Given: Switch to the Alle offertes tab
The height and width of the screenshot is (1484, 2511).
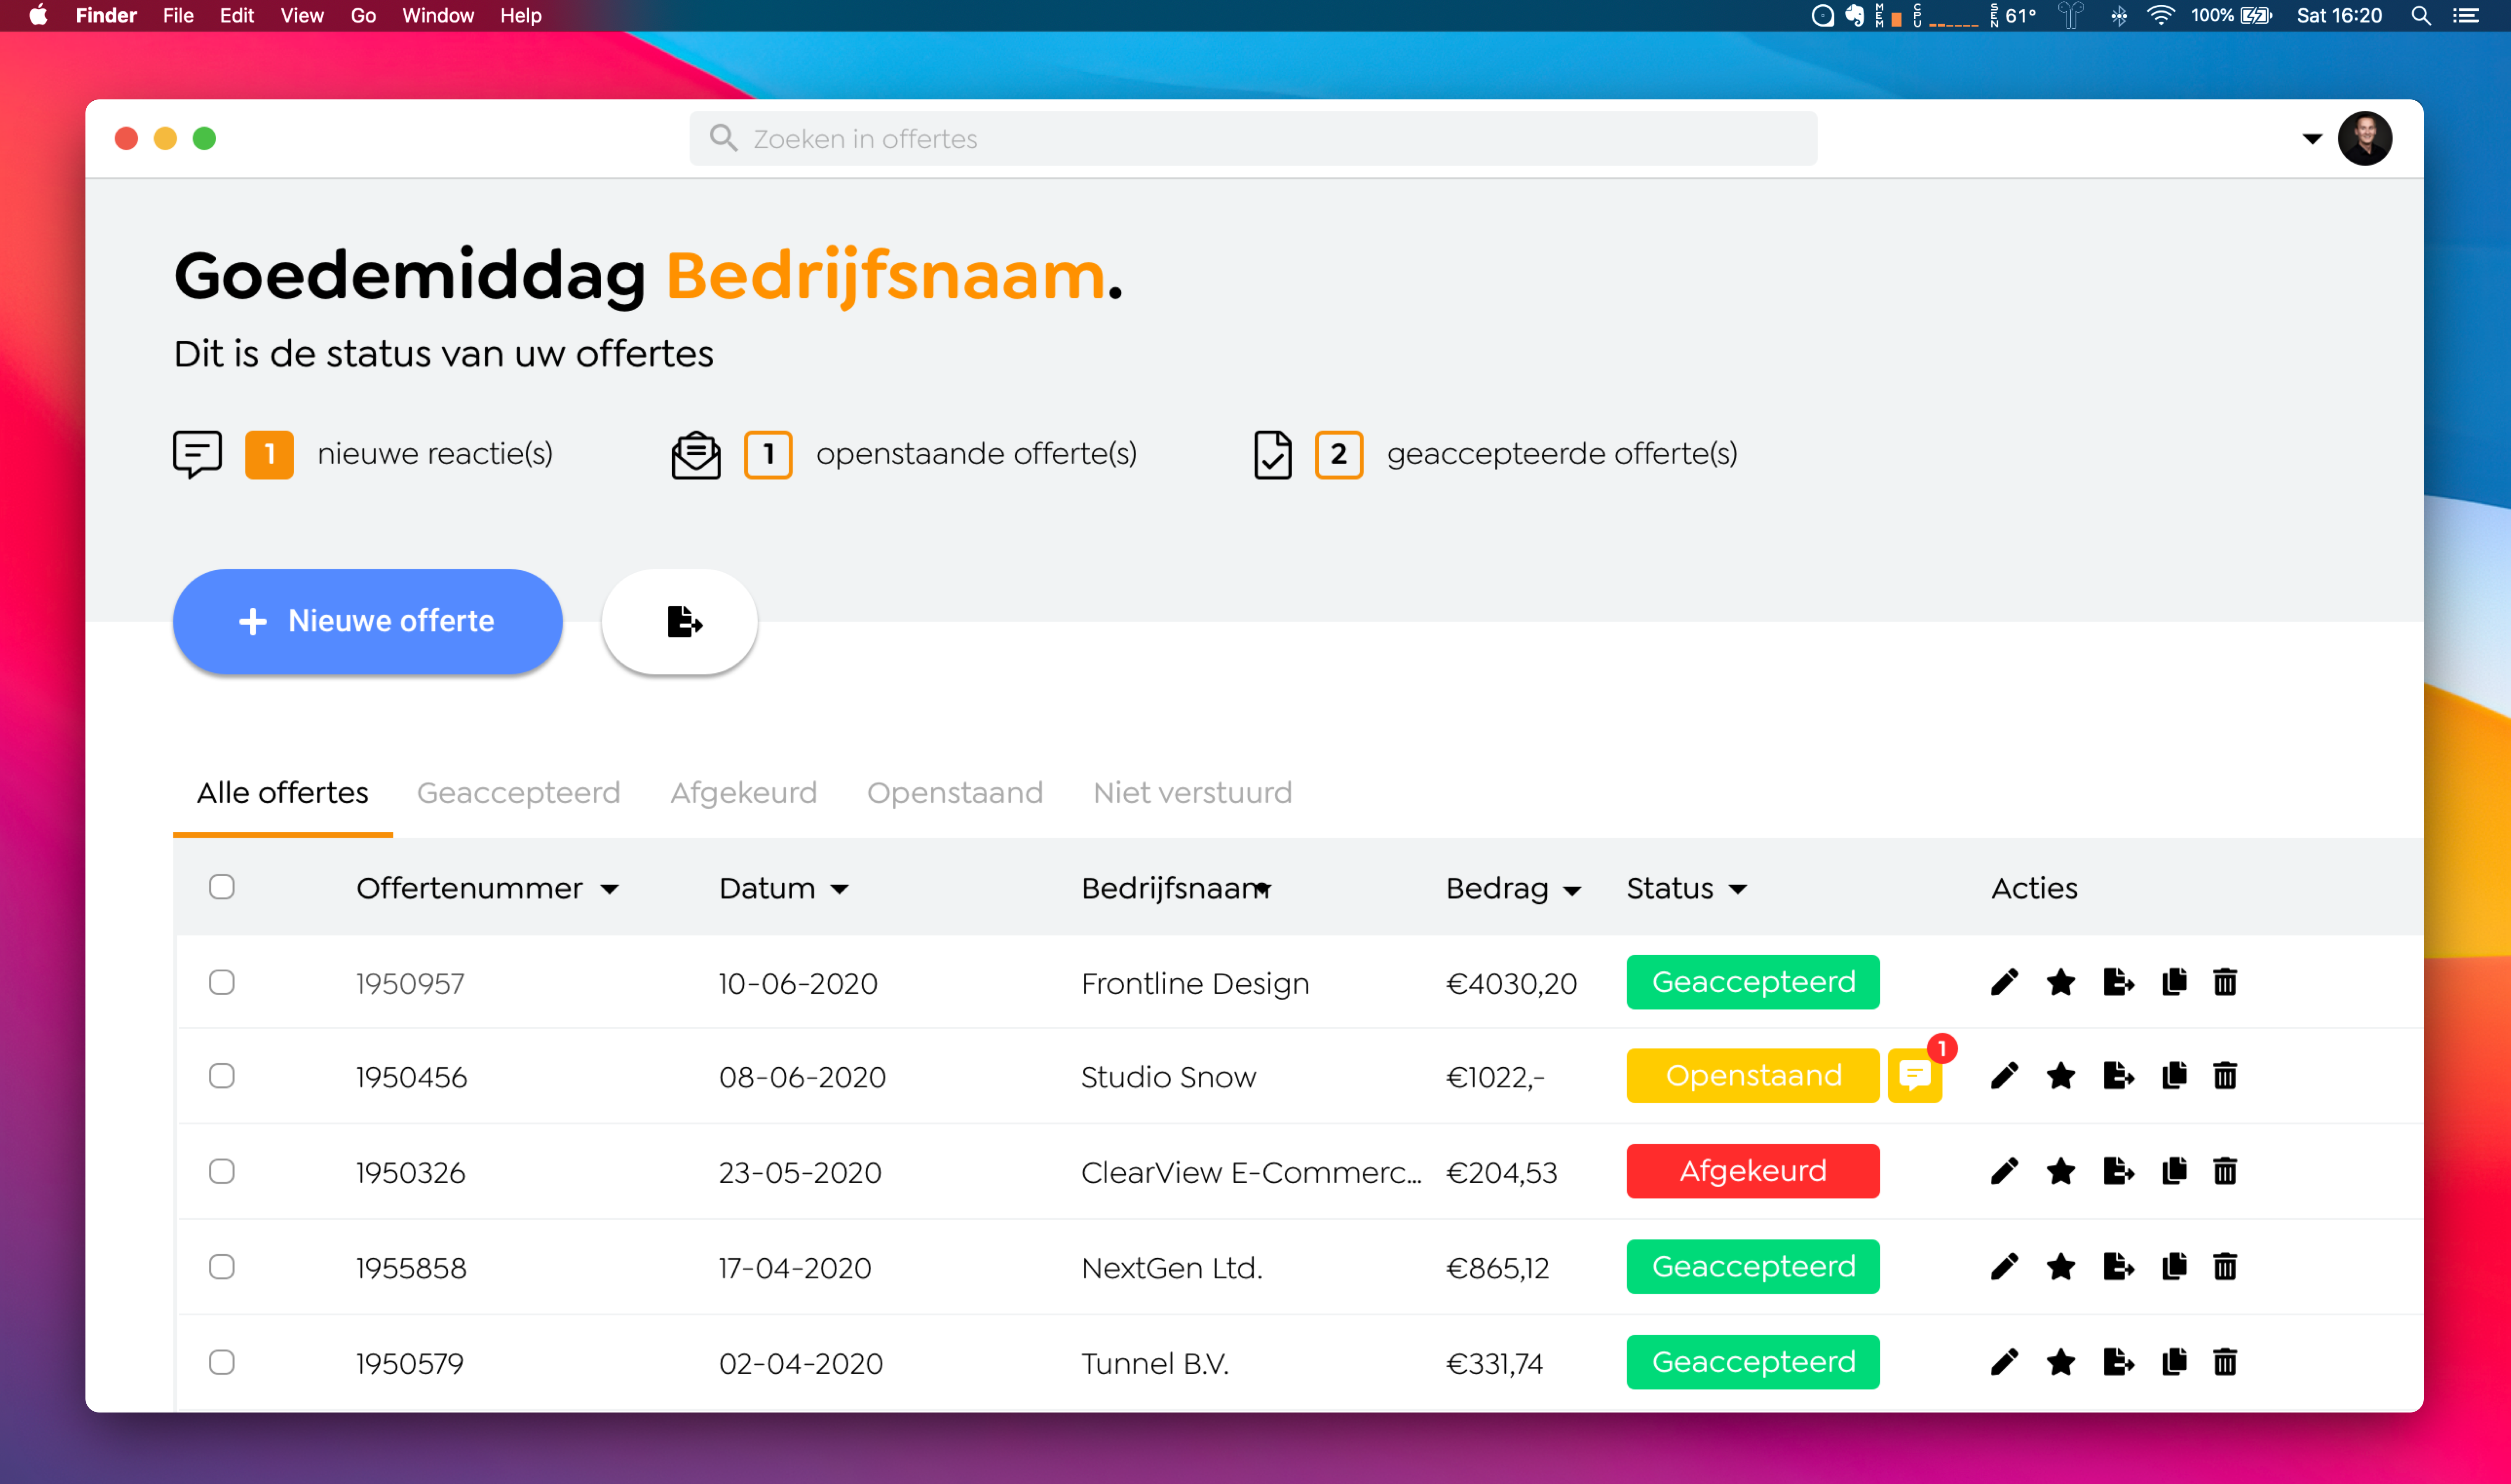Looking at the screenshot, I should [283, 793].
